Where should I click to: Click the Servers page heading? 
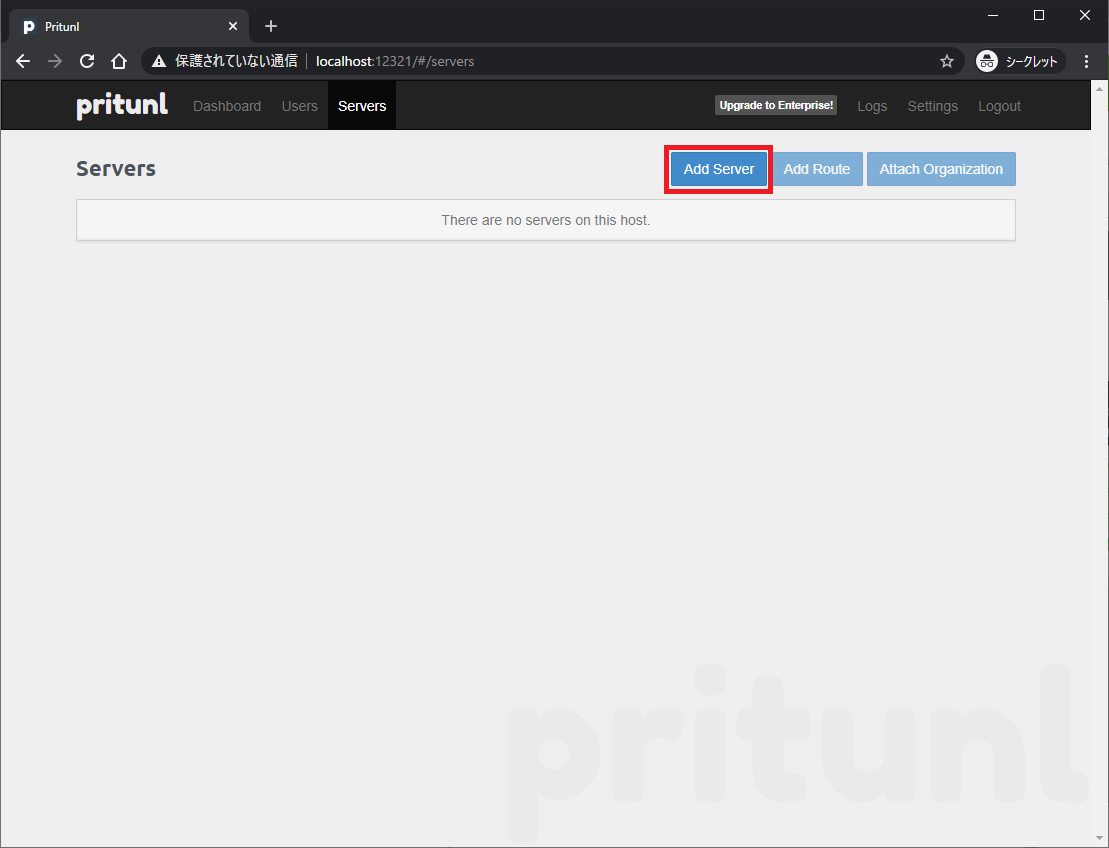(116, 168)
